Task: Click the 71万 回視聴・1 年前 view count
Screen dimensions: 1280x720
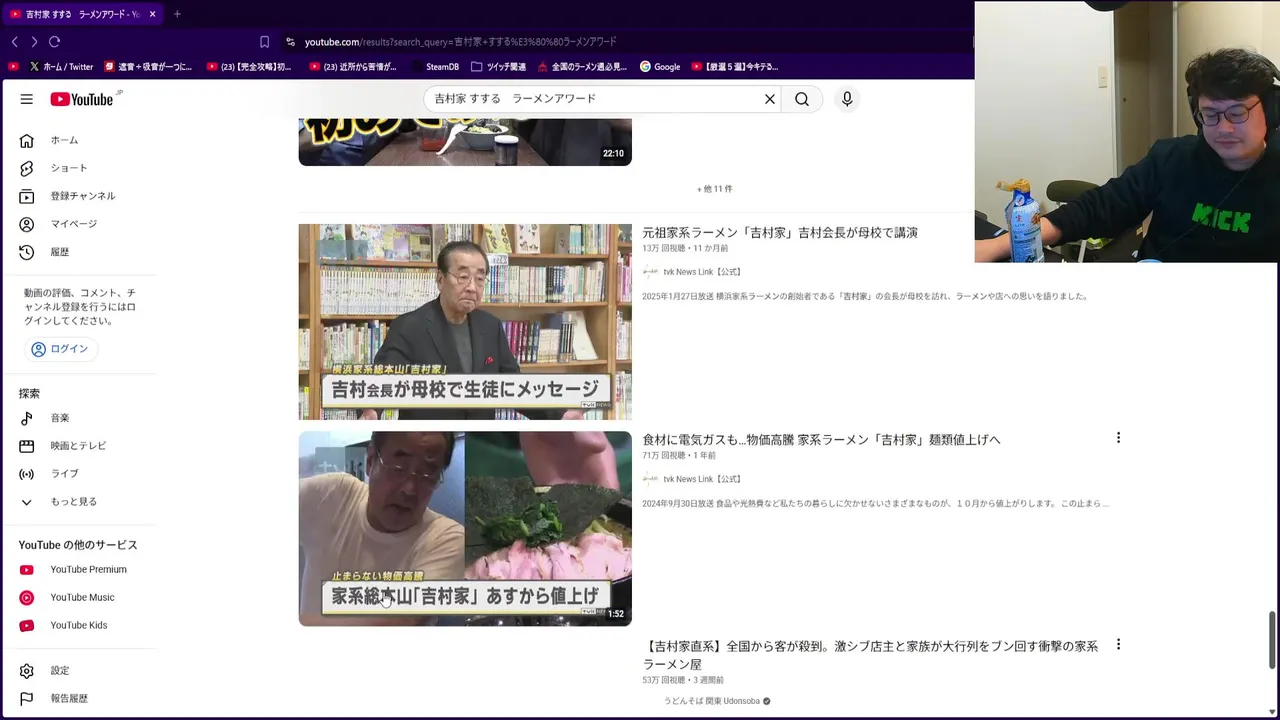Action: point(679,455)
